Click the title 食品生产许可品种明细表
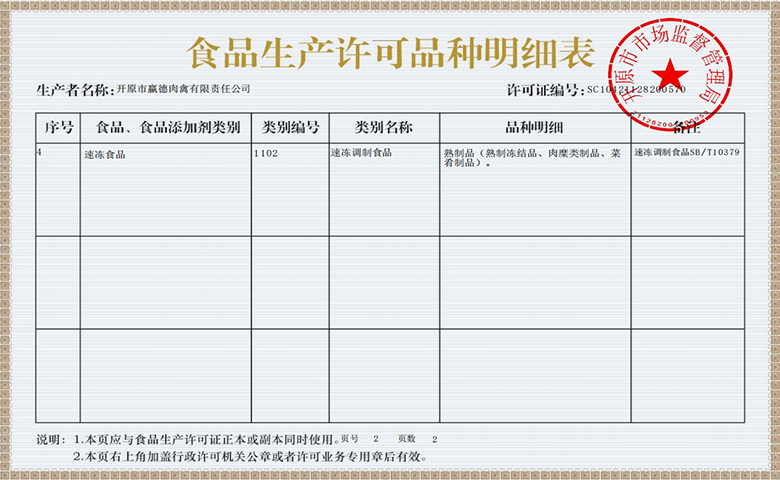Viewport: 780px width, 480px height. [x=390, y=51]
